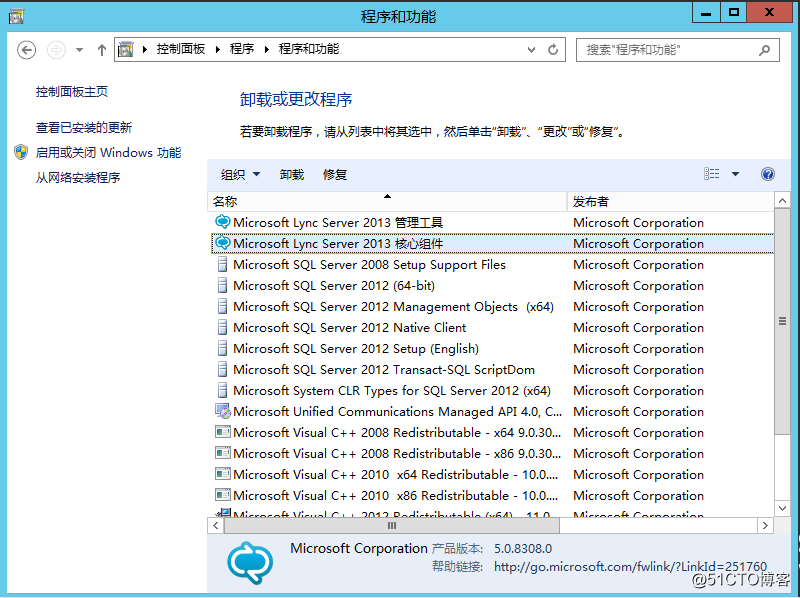Click the 程序和功能 breadcrumb in address bar
The width and height of the screenshot is (800, 598).
pyautogui.click(x=309, y=49)
